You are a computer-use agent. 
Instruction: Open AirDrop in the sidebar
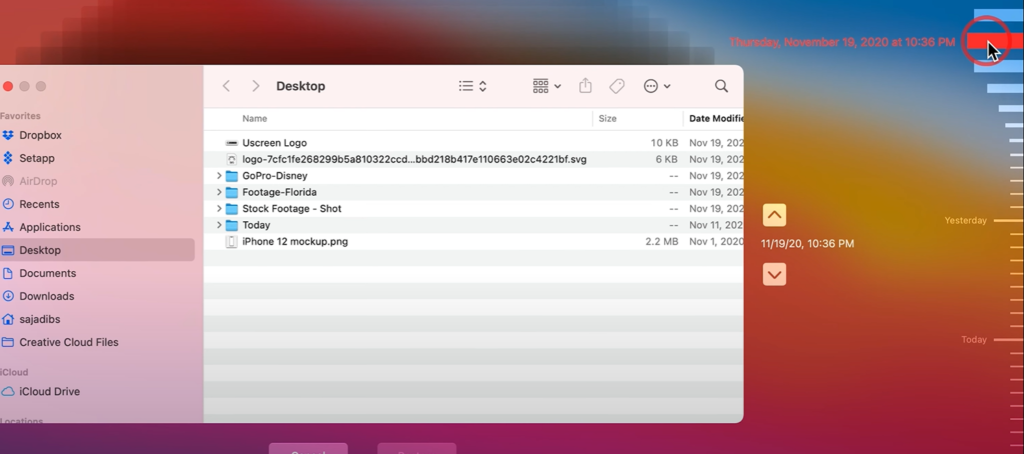[38, 181]
